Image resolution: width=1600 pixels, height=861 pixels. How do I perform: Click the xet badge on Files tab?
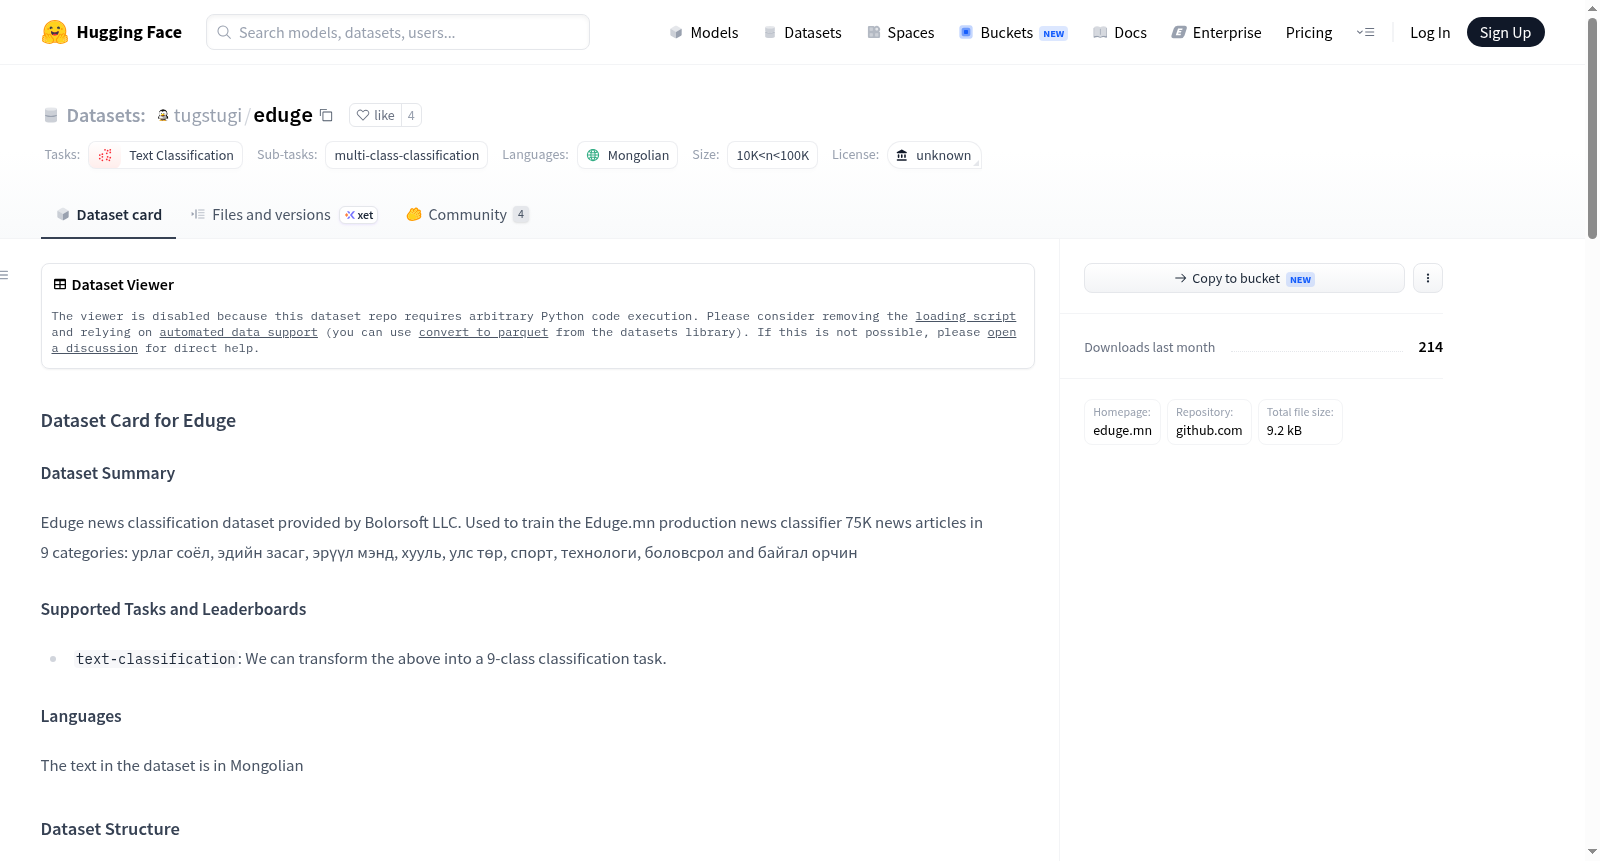pos(359,215)
